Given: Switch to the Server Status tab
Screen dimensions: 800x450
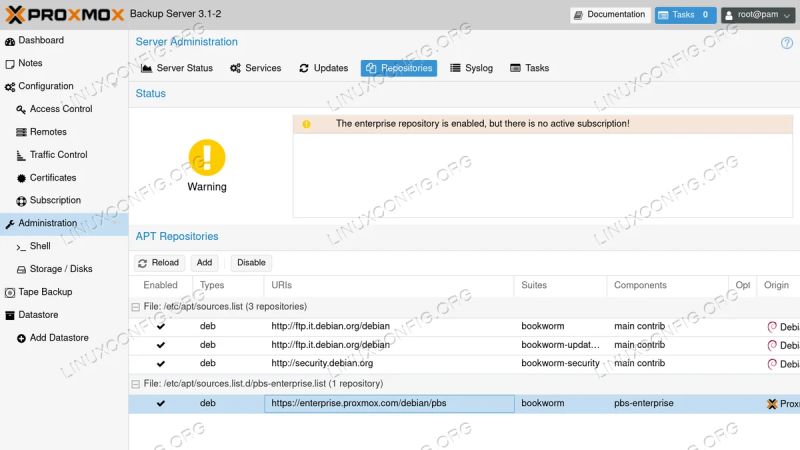Looking at the screenshot, I should click(x=177, y=68).
